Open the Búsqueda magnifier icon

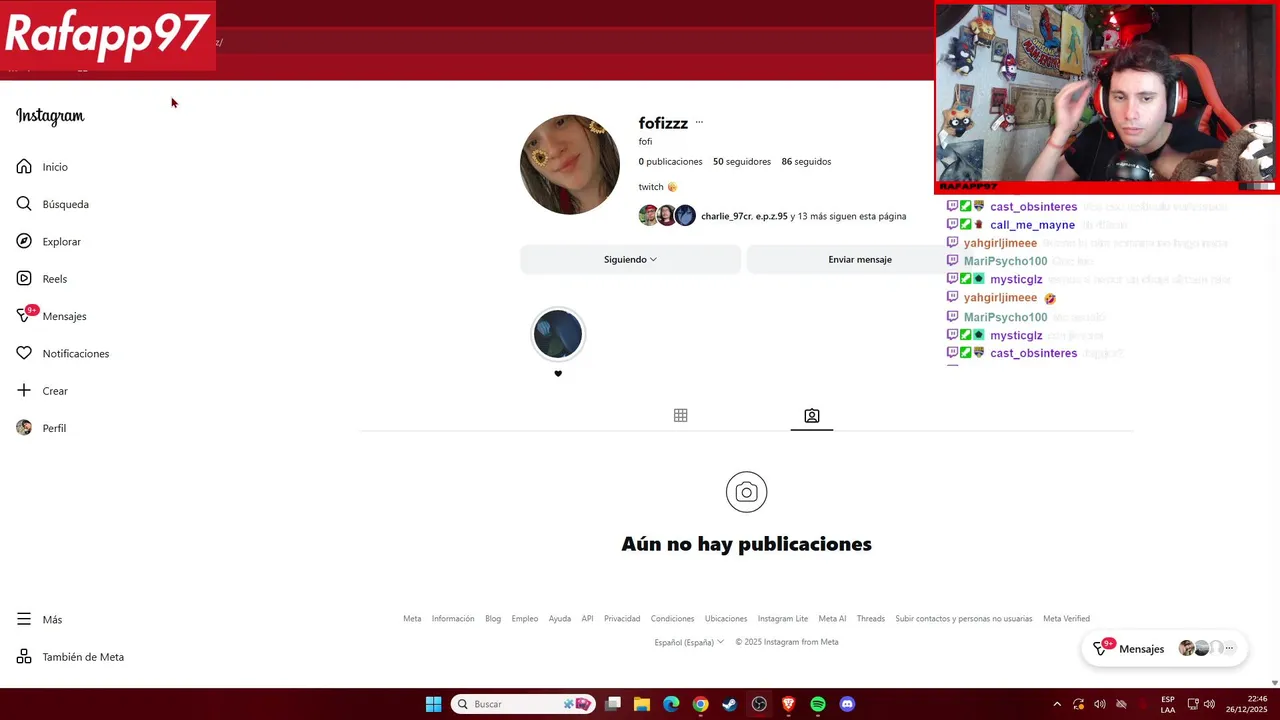coord(24,204)
